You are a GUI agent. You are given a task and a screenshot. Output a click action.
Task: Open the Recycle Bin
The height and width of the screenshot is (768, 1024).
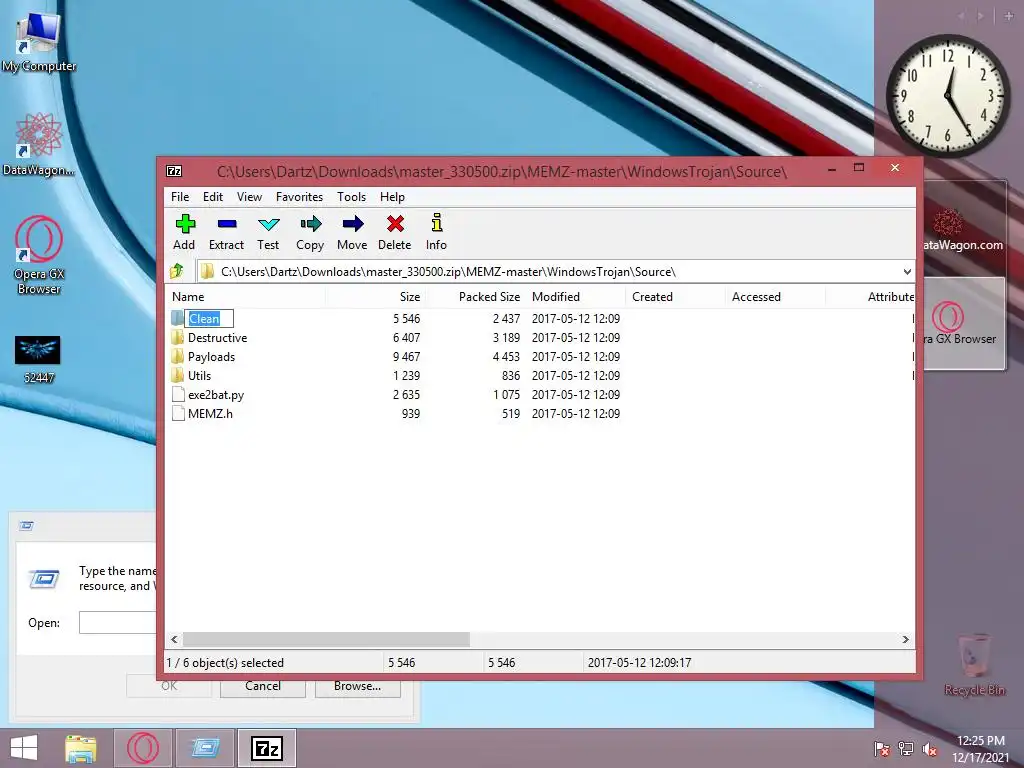(974, 664)
